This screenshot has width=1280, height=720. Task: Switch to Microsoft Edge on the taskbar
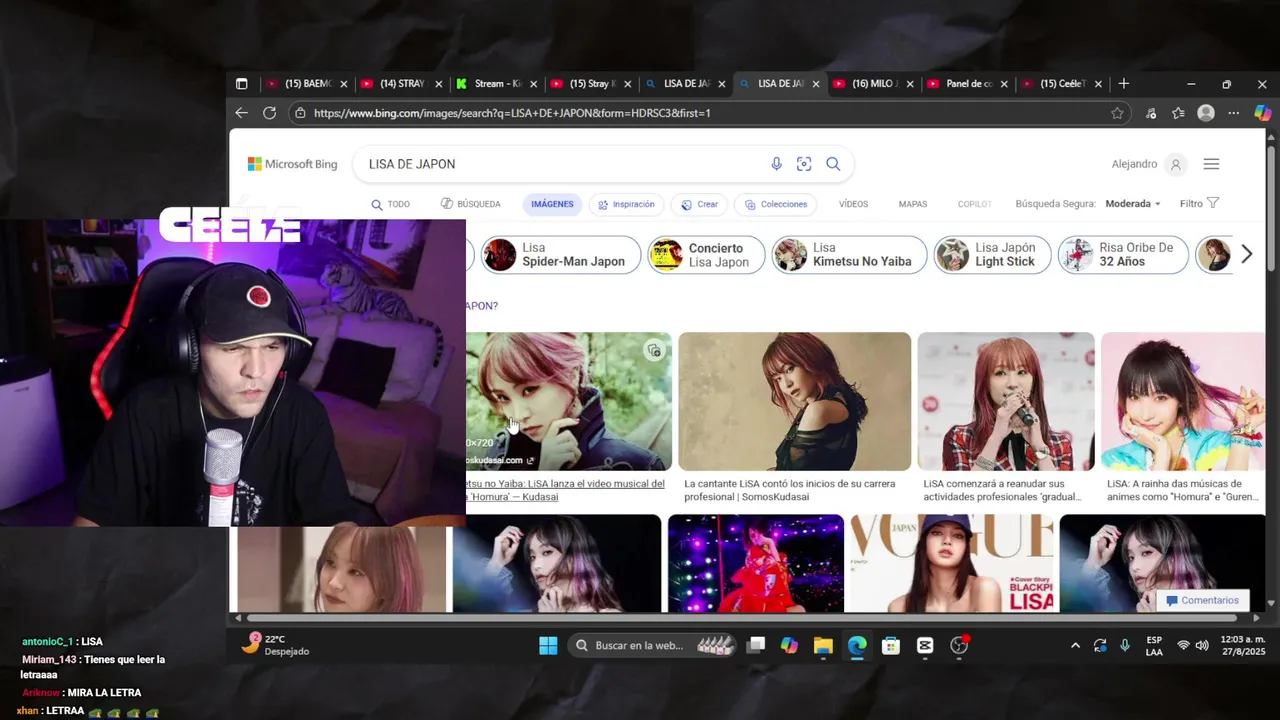click(857, 645)
